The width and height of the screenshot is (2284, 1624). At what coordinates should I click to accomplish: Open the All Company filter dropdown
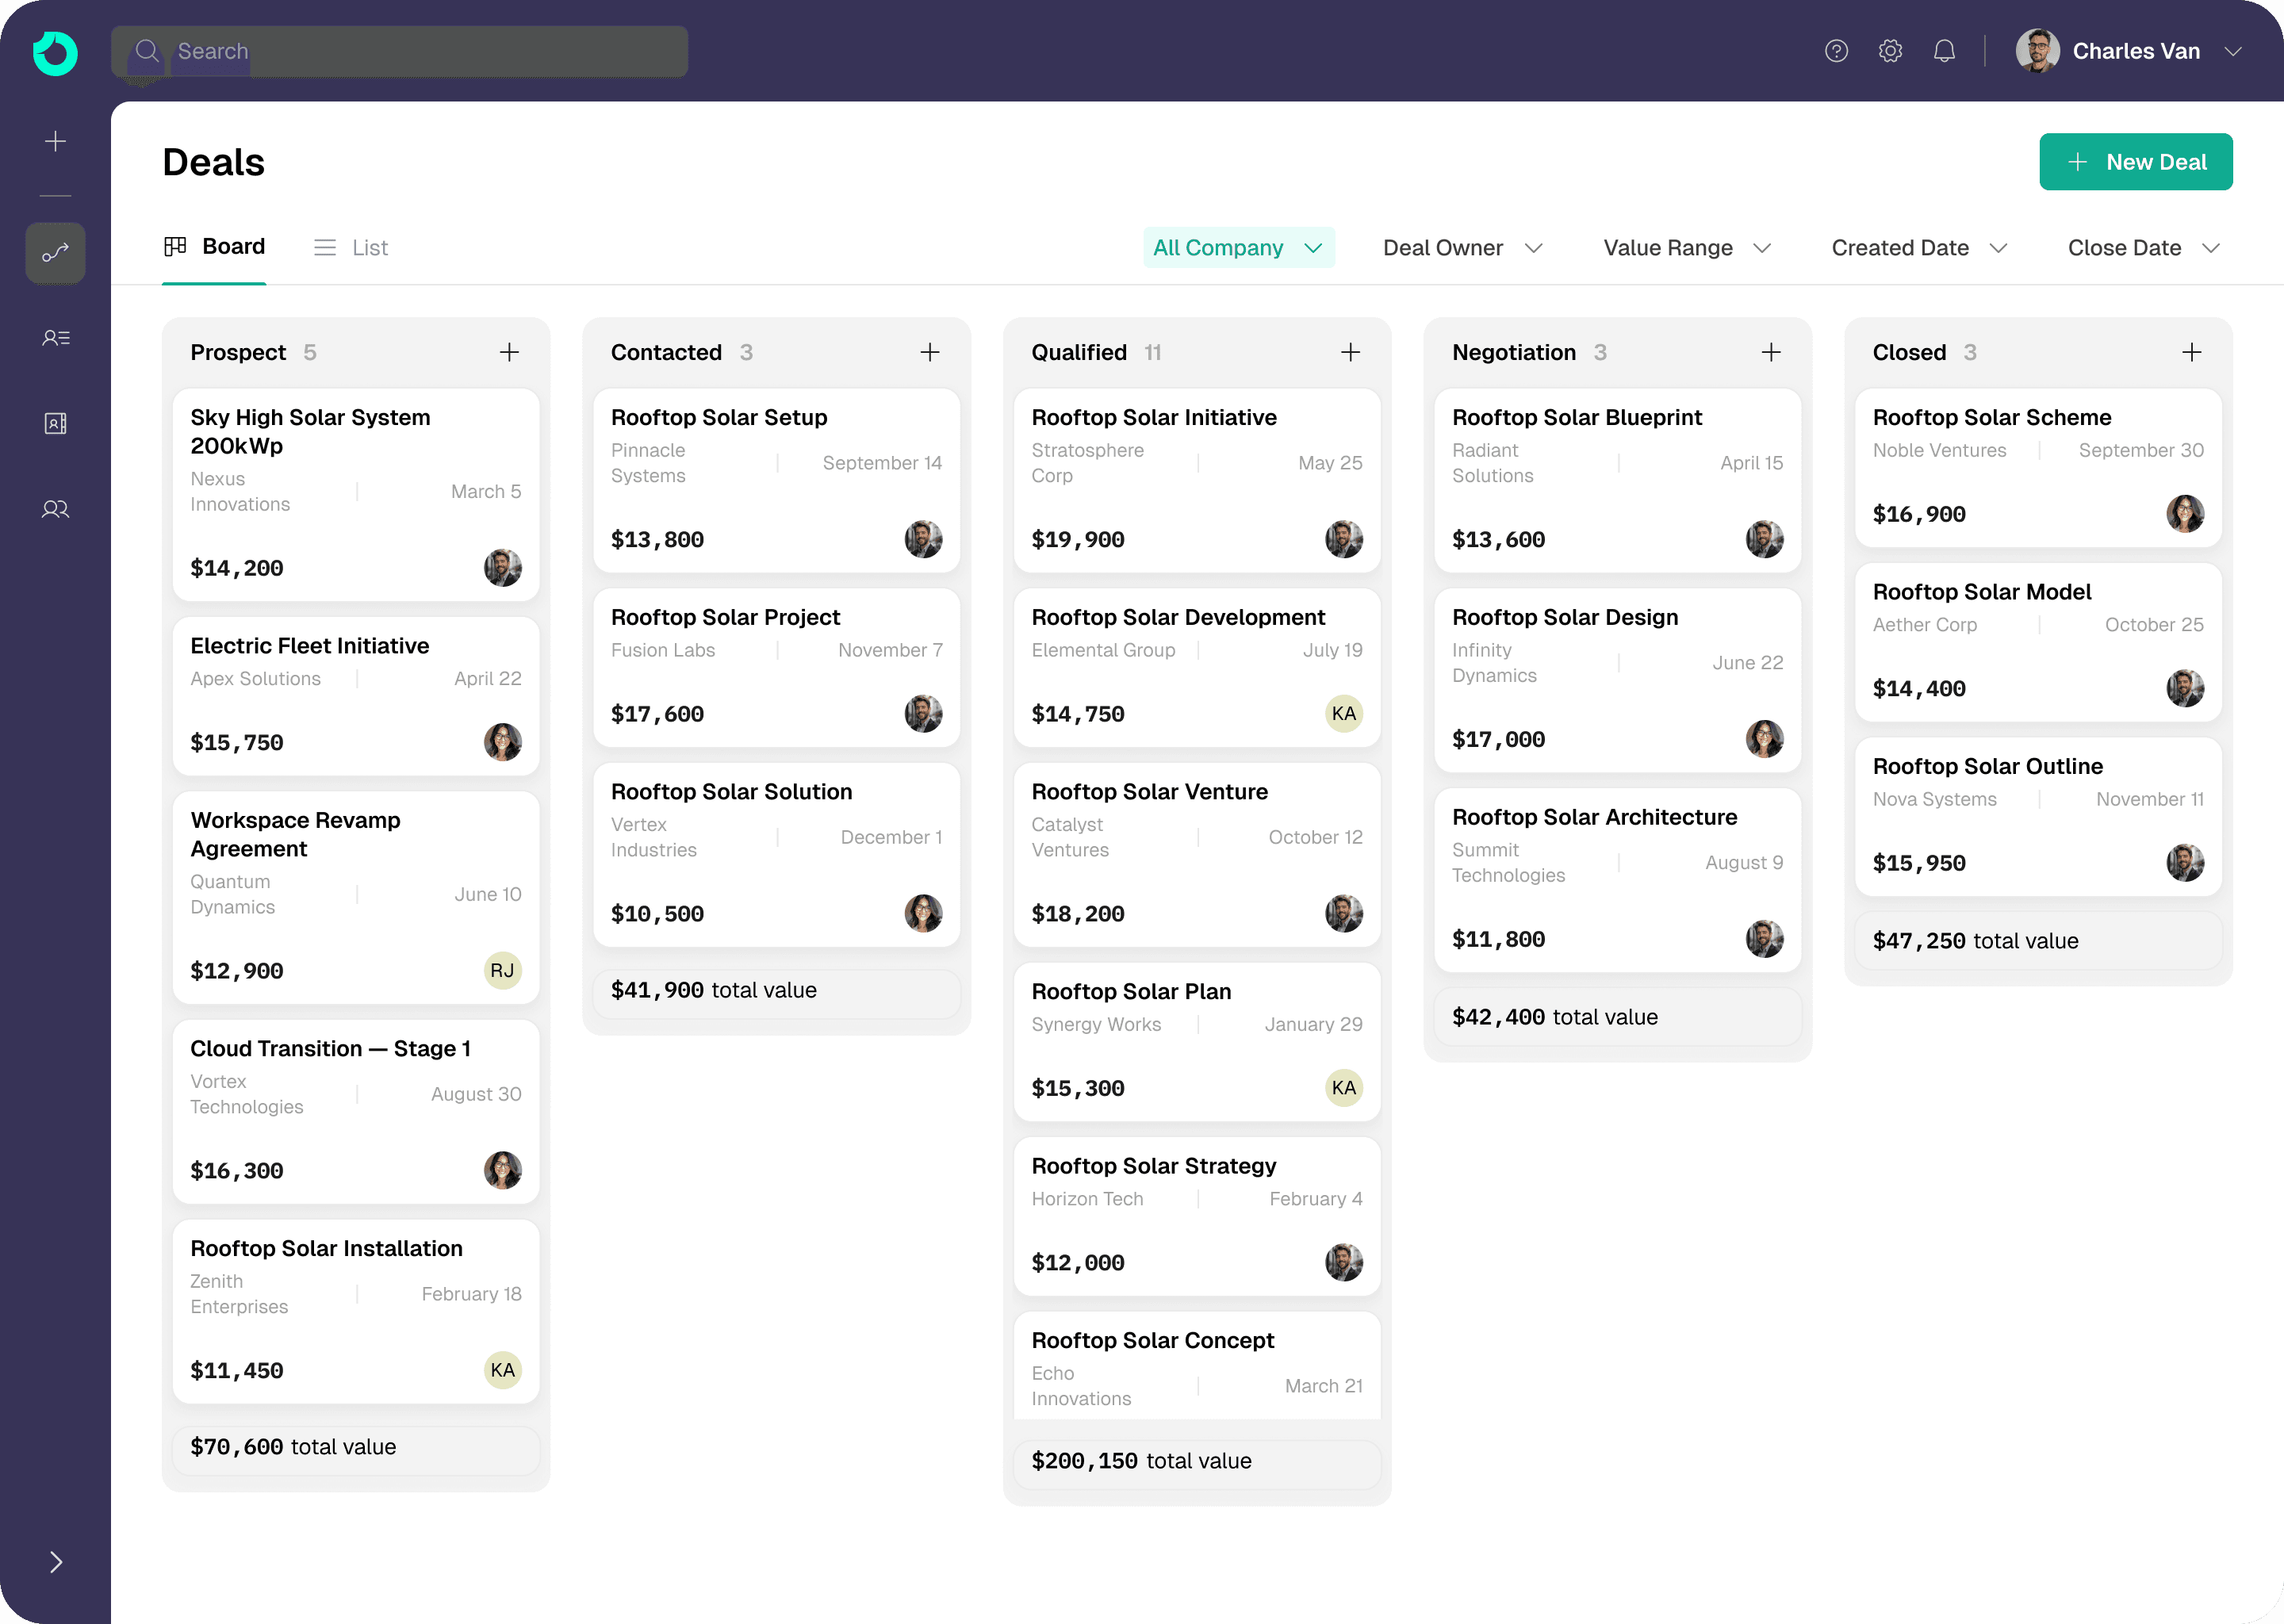click(x=1238, y=247)
